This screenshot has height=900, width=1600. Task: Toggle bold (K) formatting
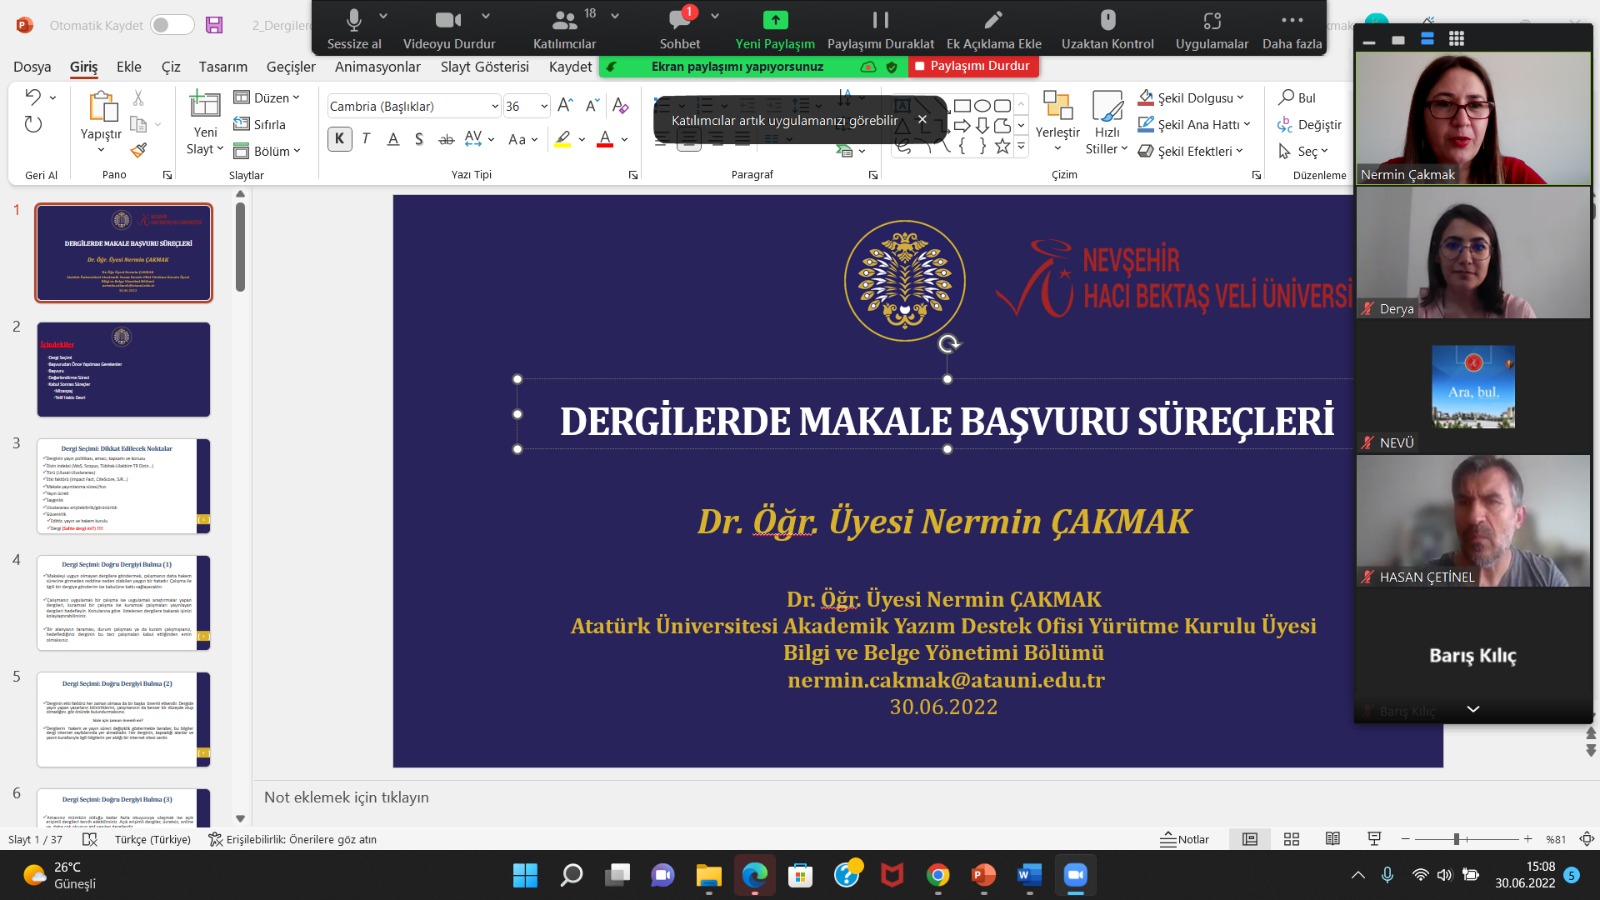[x=340, y=139]
